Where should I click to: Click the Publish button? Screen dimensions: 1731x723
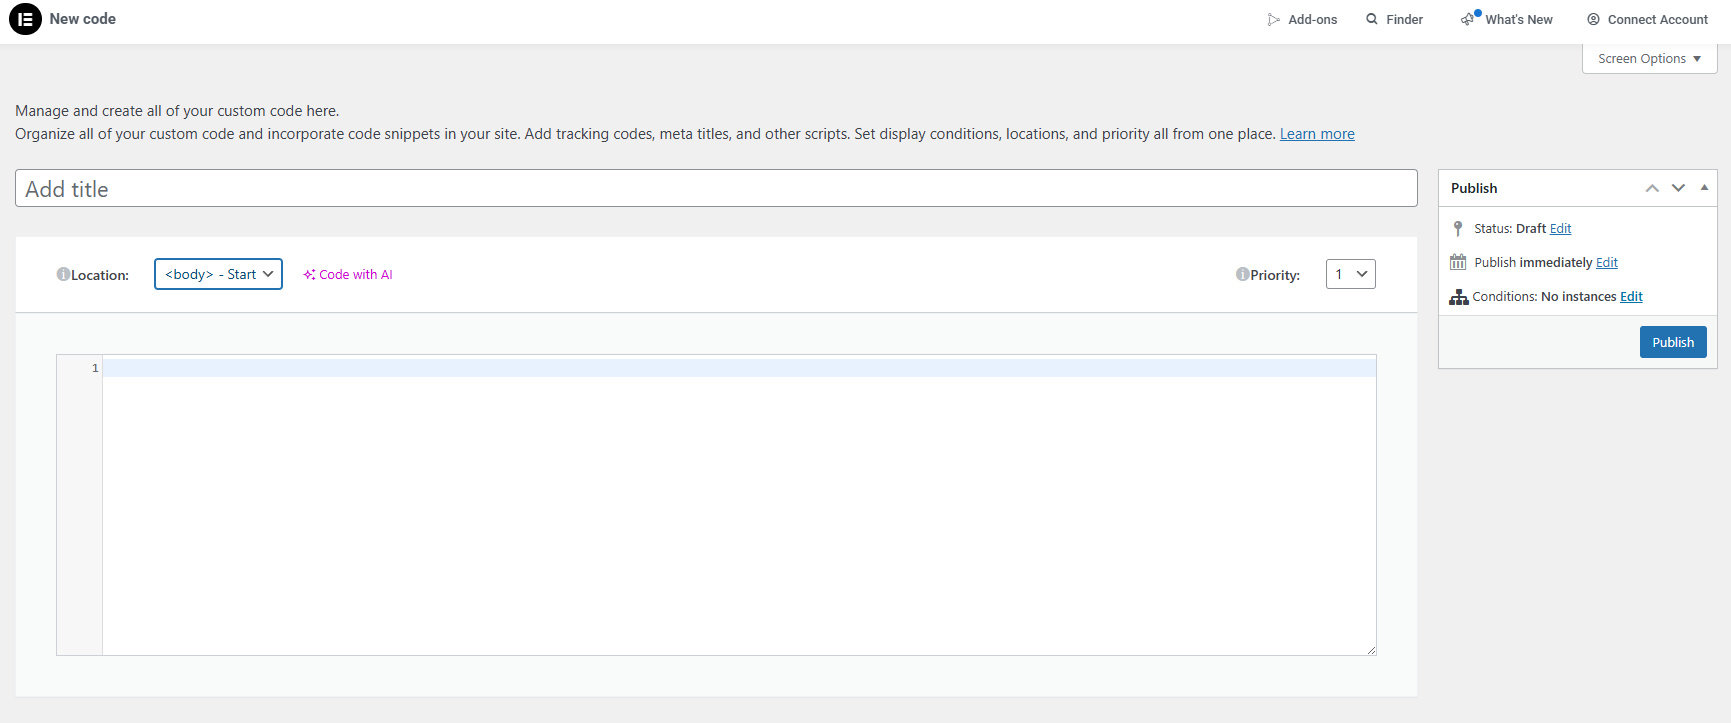(x=1673, y=342)
